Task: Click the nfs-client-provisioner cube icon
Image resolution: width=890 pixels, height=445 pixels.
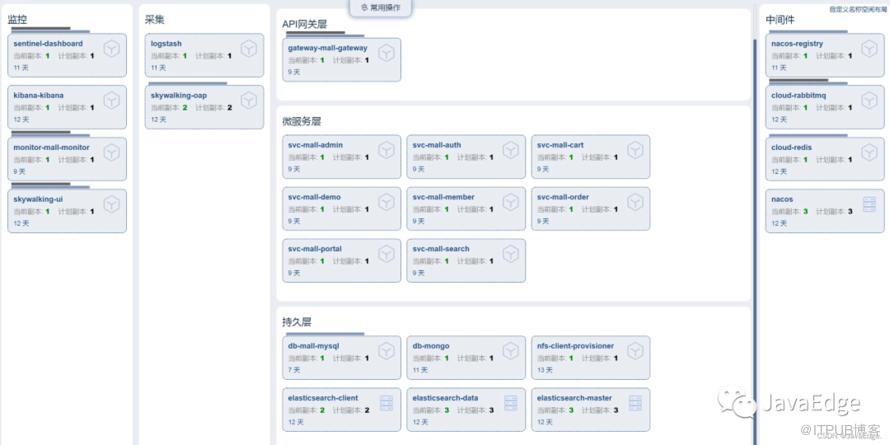Action: tap(635, 351)
